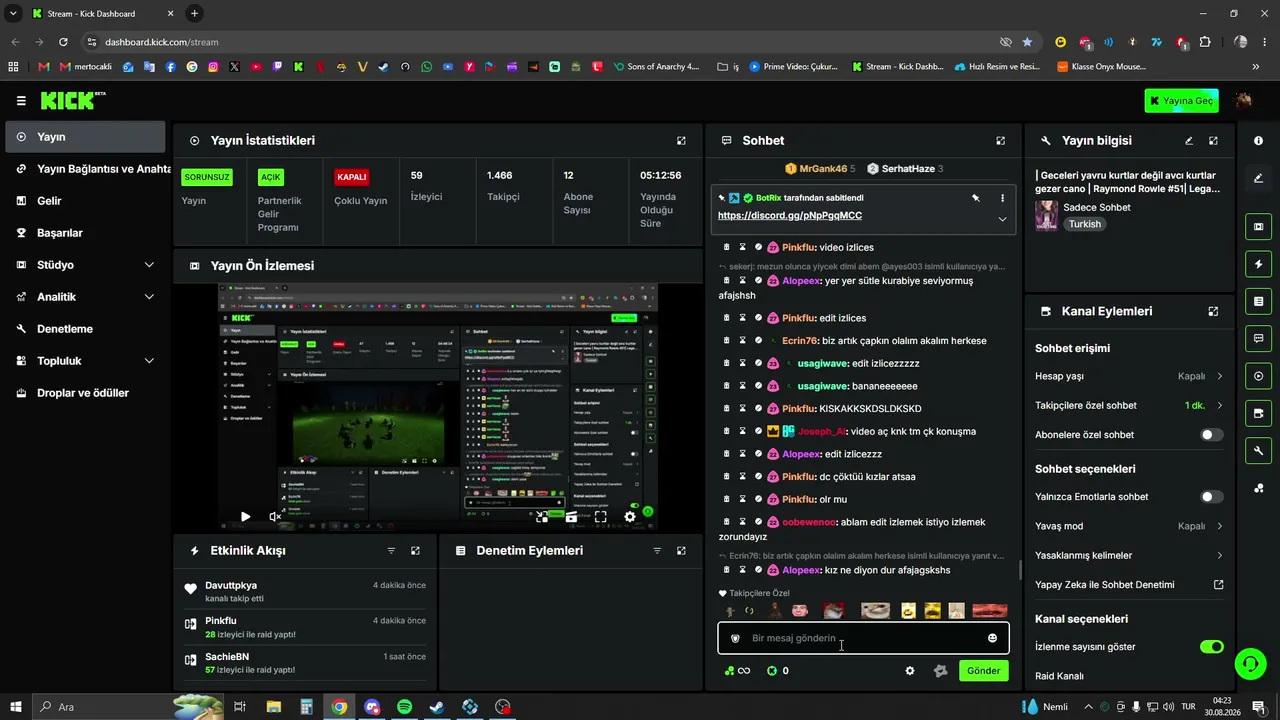The width and height of the screenshot is (1280, 720).
Task: Open the Sons of Anarchy bookmark
Action: (x=656, y=67)
